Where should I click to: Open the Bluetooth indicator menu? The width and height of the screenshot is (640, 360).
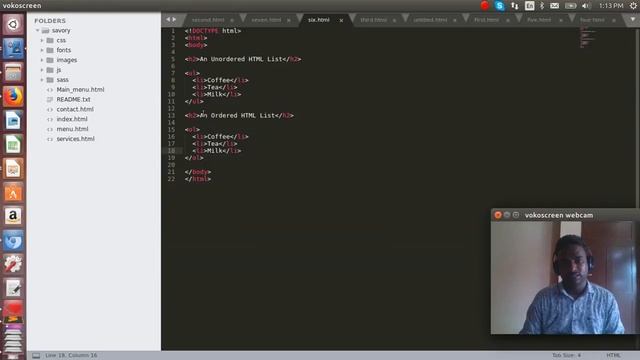tap(542, 6)
